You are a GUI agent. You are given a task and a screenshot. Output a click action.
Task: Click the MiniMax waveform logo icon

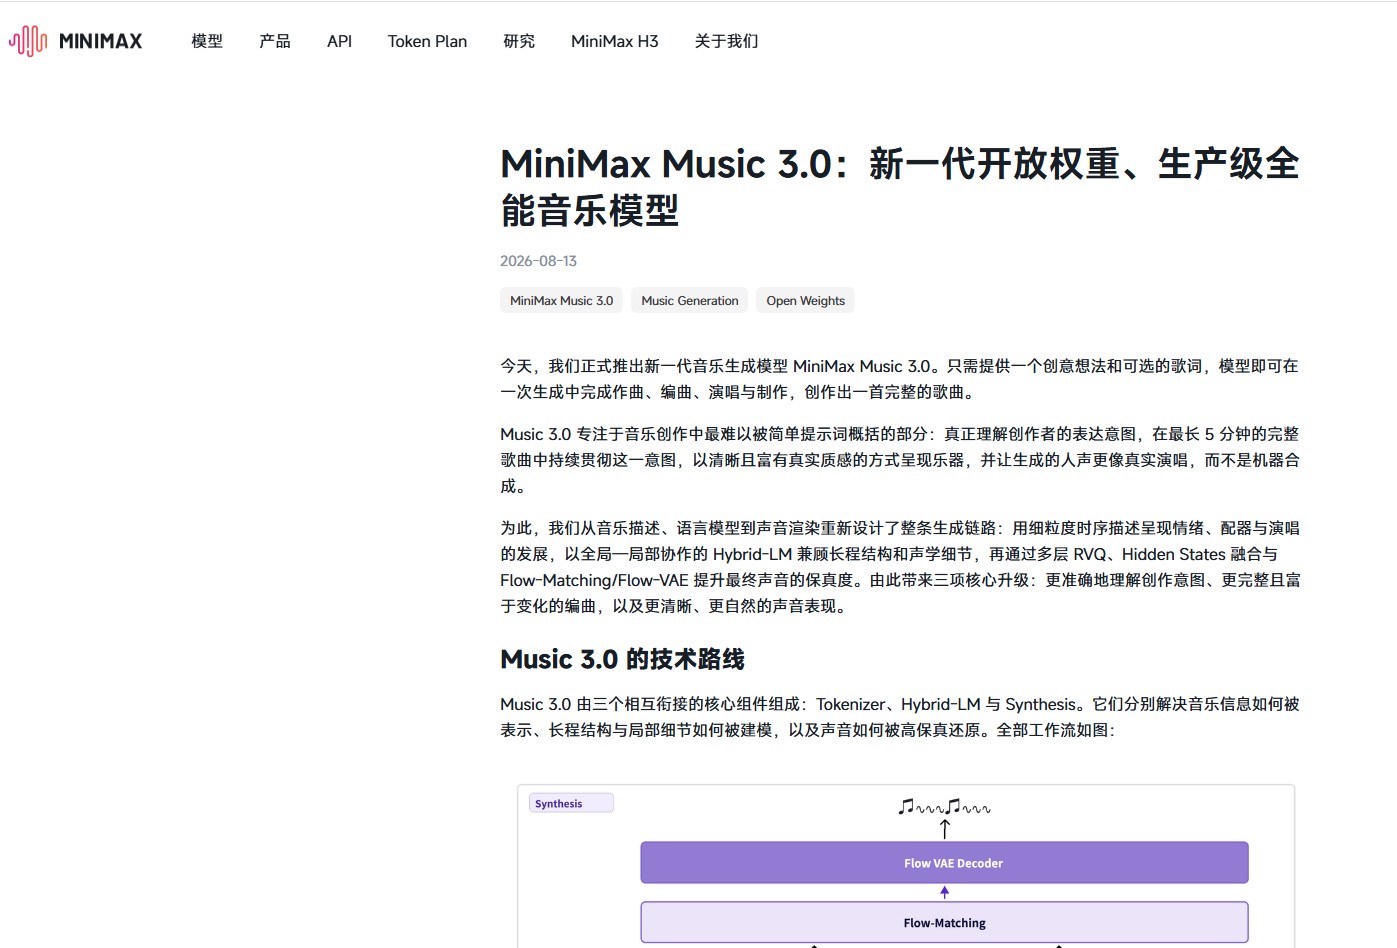pyautogui.click(x=28, y=41)
